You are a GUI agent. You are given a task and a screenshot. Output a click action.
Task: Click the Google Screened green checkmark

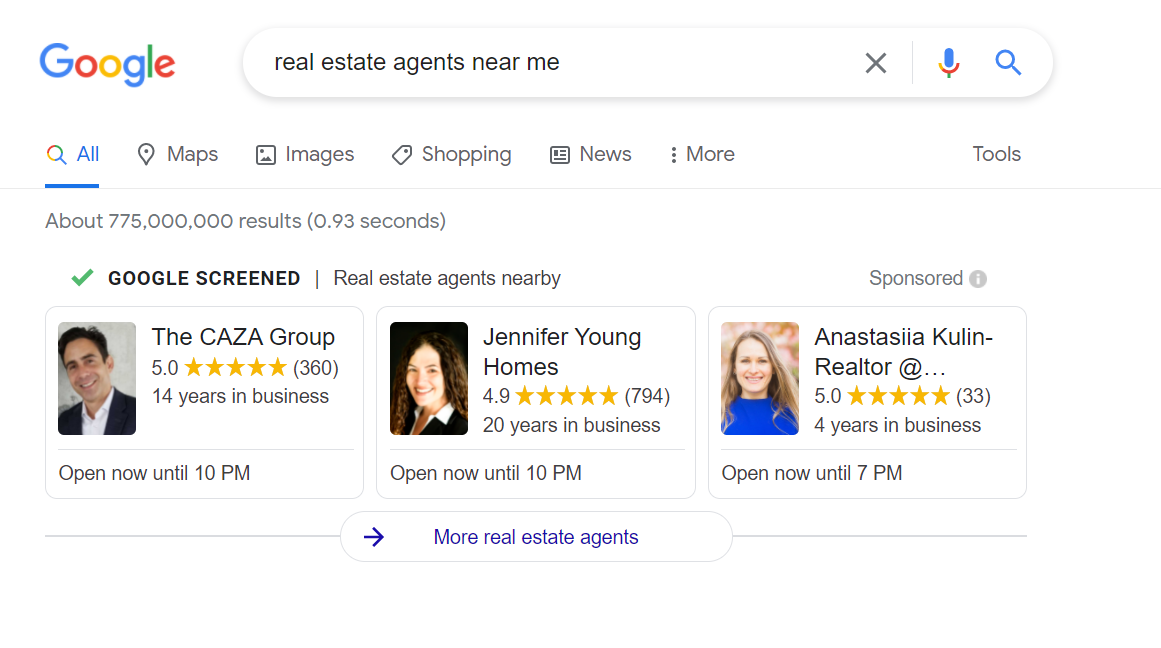click(x=82, y=278)
